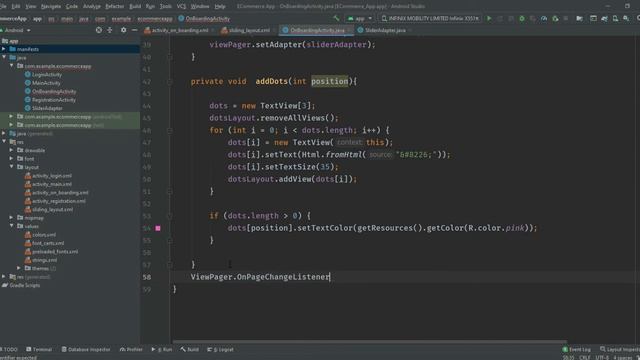
Task: Collapse the res folder
Action: pyautogui.click(x=4, y=142)
